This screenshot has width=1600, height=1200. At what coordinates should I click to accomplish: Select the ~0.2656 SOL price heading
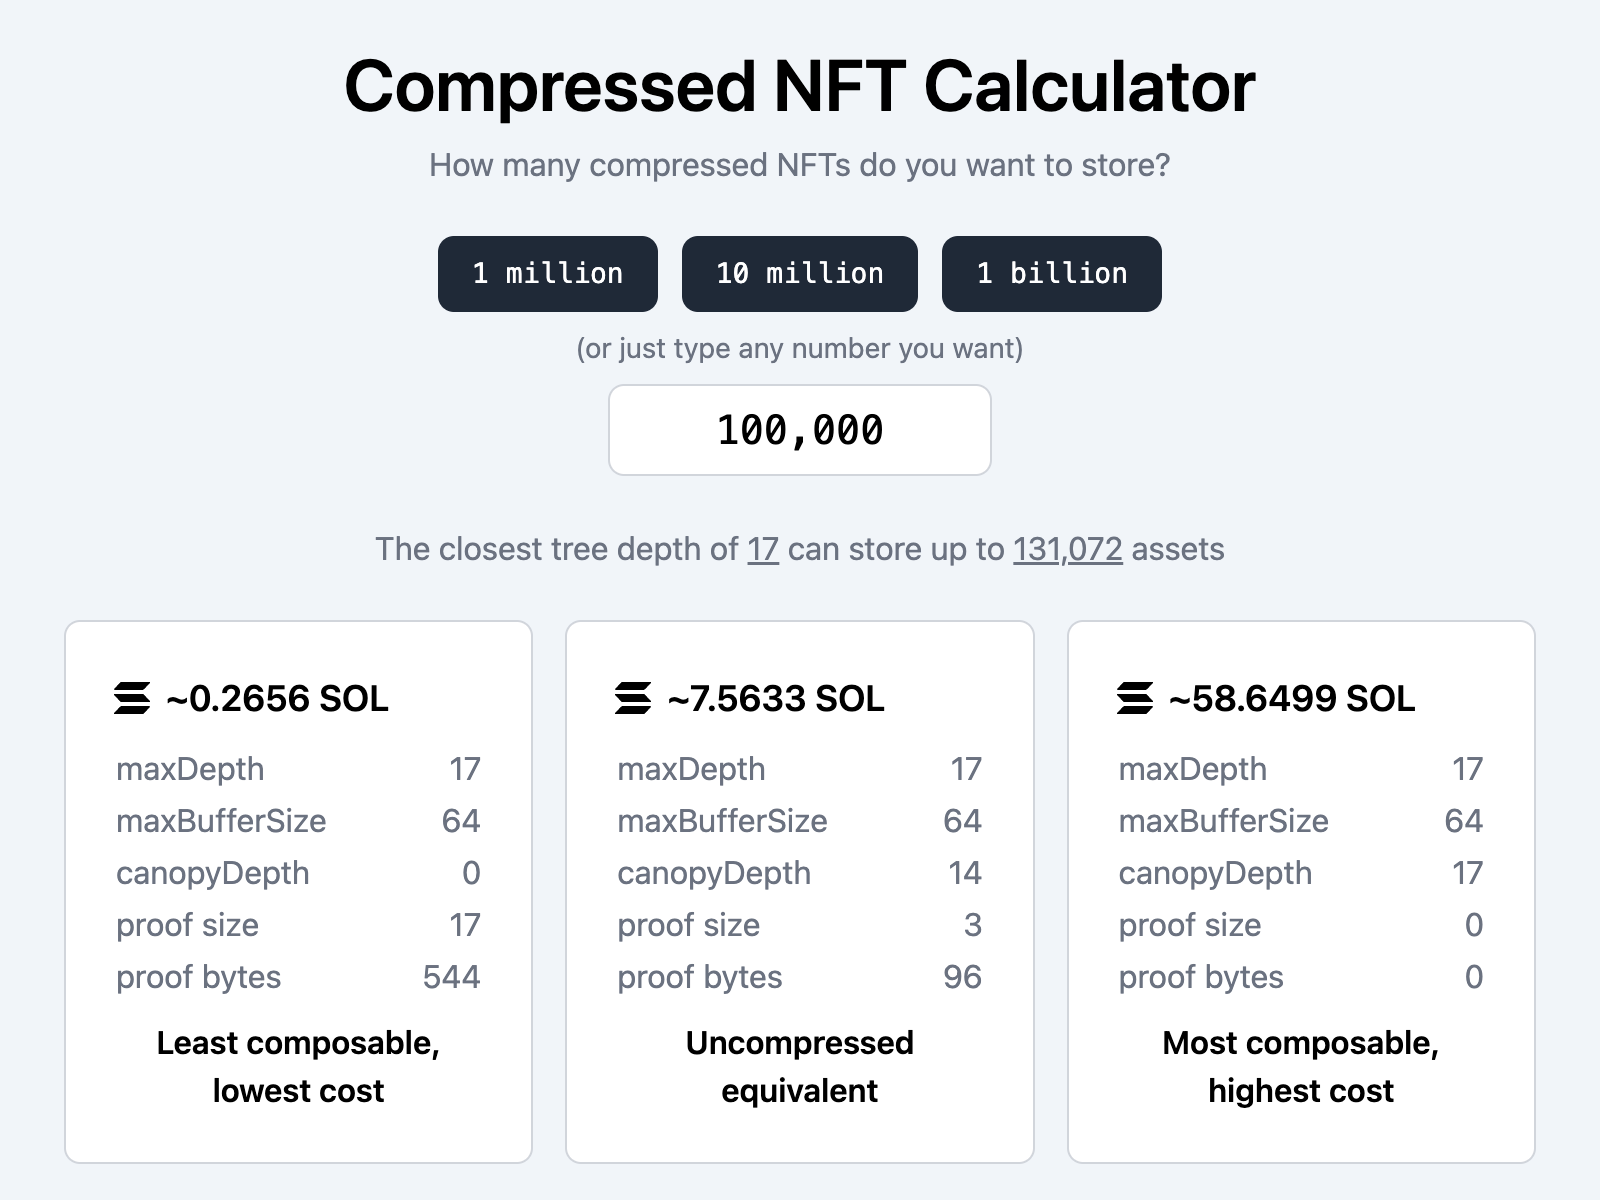pyautogui.click(x=277, y=698)
